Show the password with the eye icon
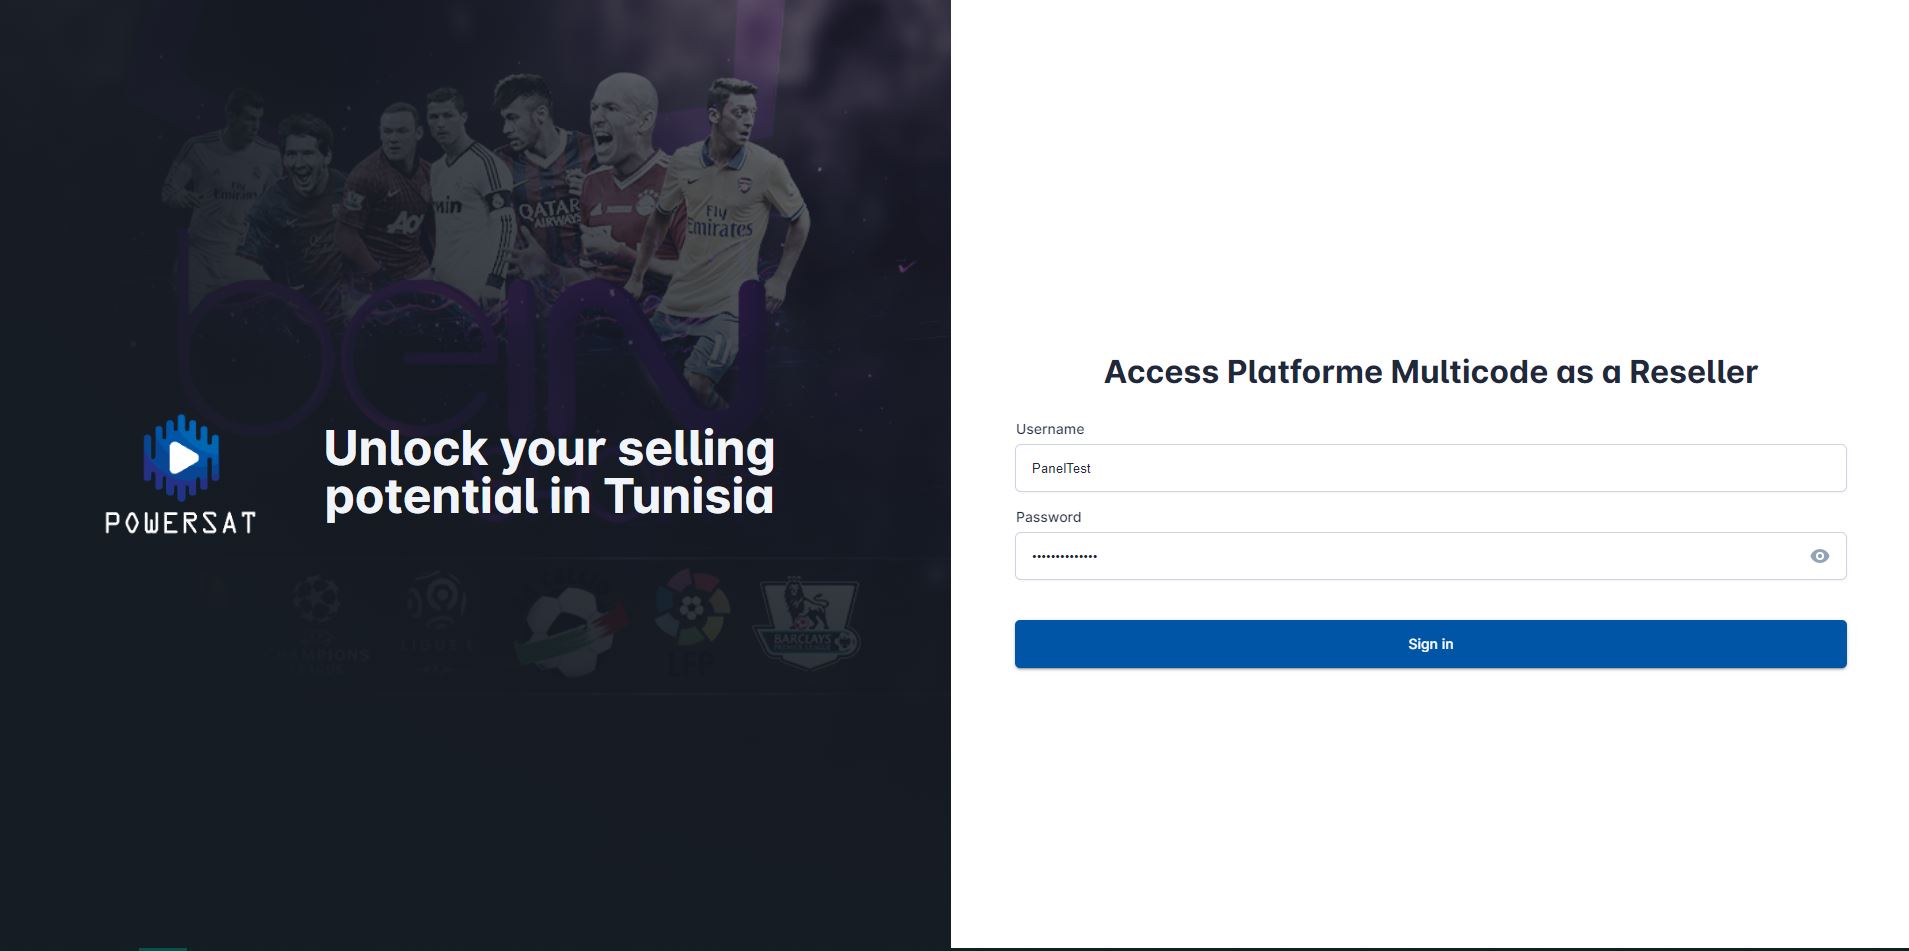 1819,556
